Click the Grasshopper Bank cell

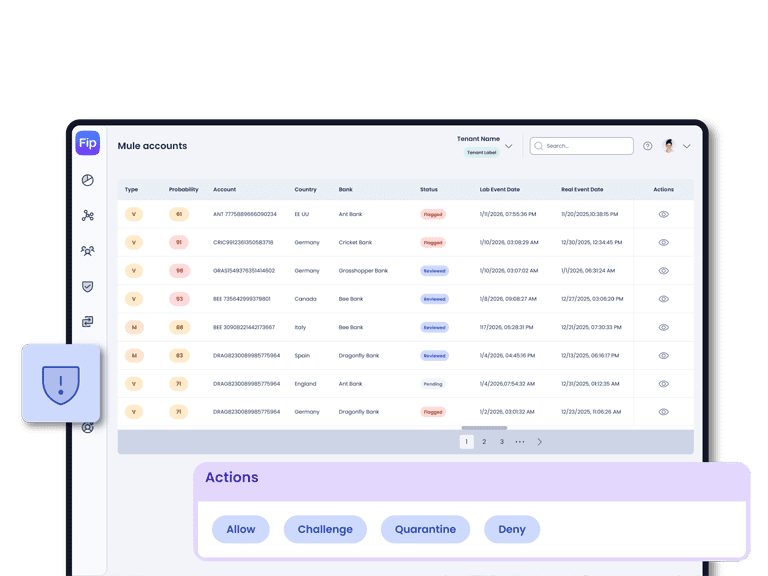363,271
